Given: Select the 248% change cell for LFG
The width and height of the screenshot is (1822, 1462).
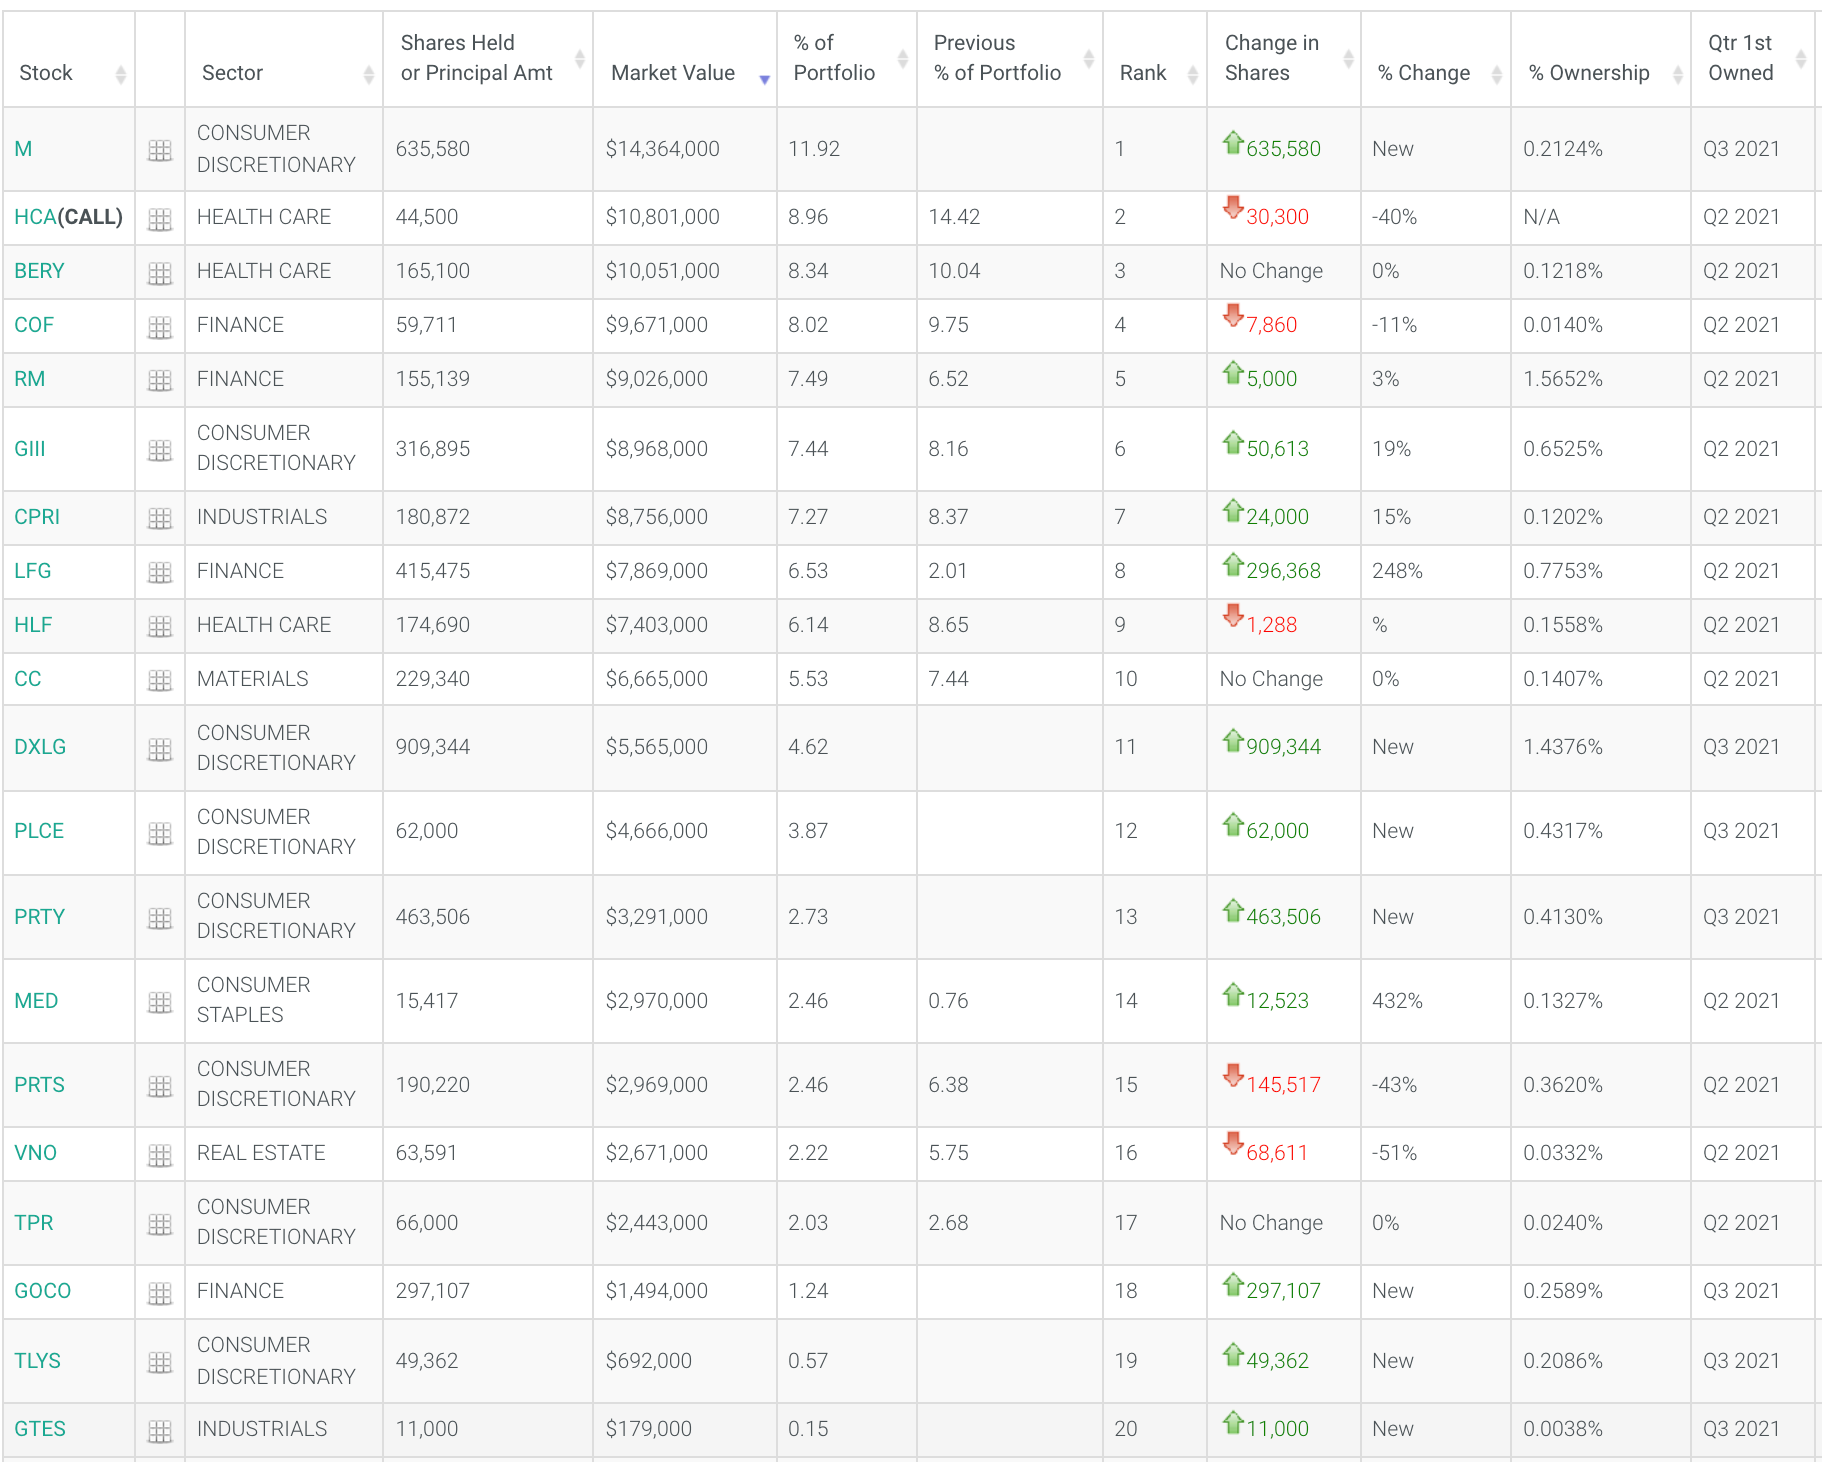Looking at the screenshot, I should pos(1435,571).
